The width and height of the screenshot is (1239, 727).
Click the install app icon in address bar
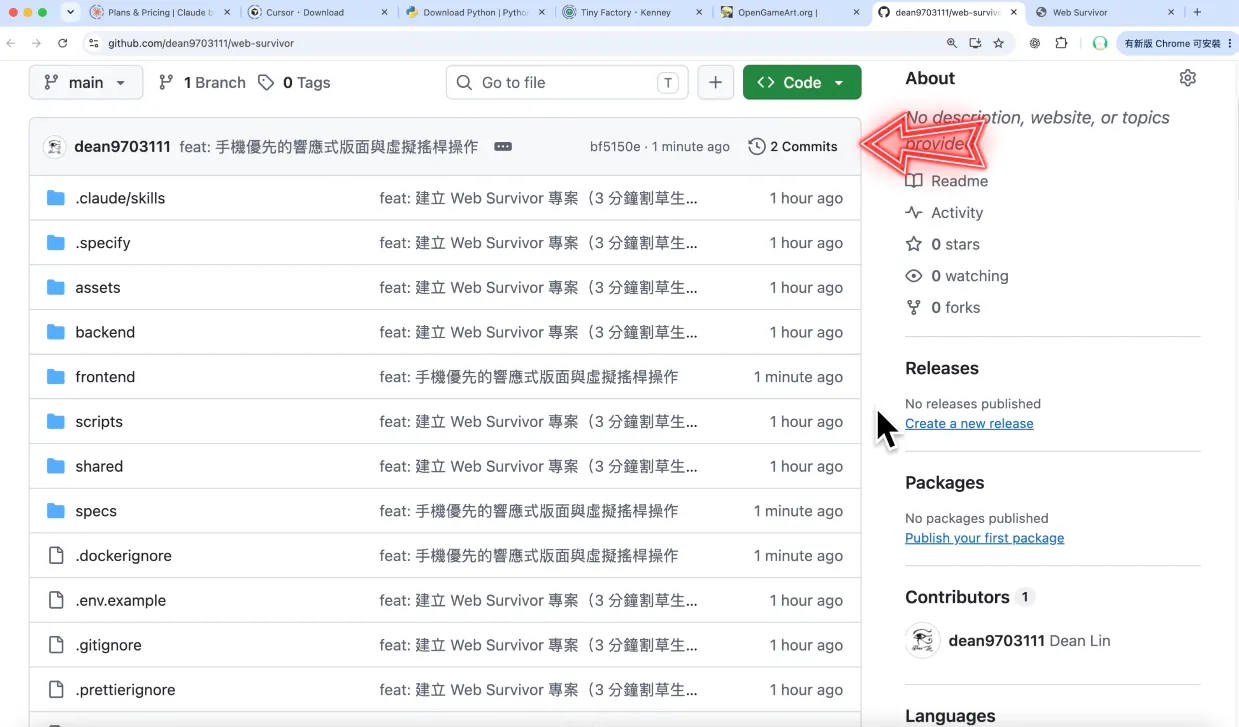(x=975, y=44)
